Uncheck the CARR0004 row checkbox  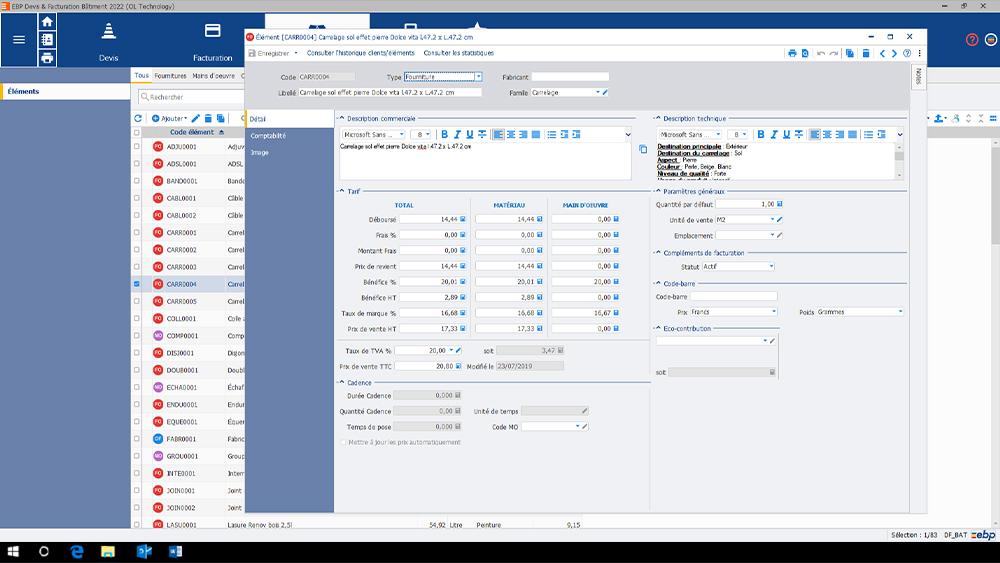tap(138, 284)
